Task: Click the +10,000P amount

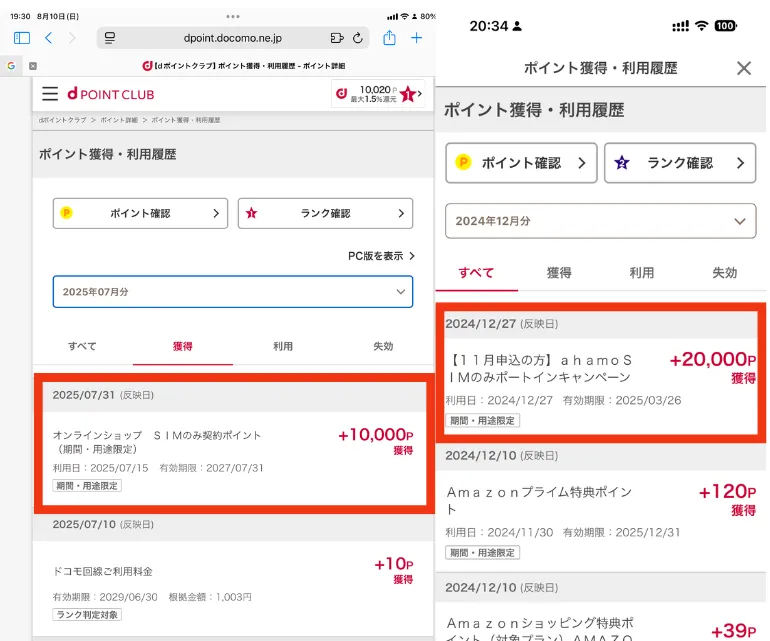Action: (376, 435)
